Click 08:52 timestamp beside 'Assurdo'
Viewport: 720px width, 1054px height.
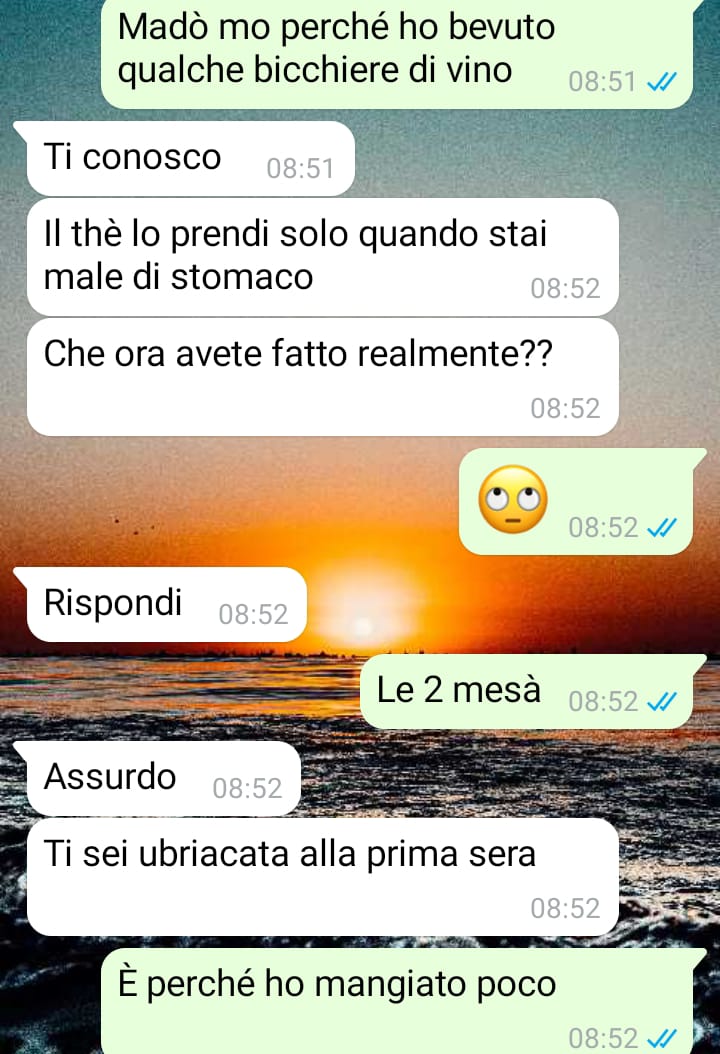point(247,788)
